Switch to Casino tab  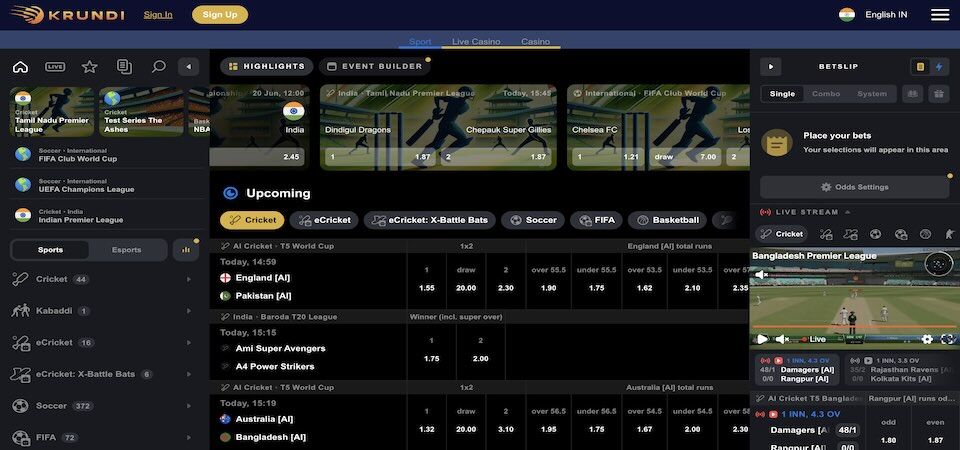tap(535, 42)
